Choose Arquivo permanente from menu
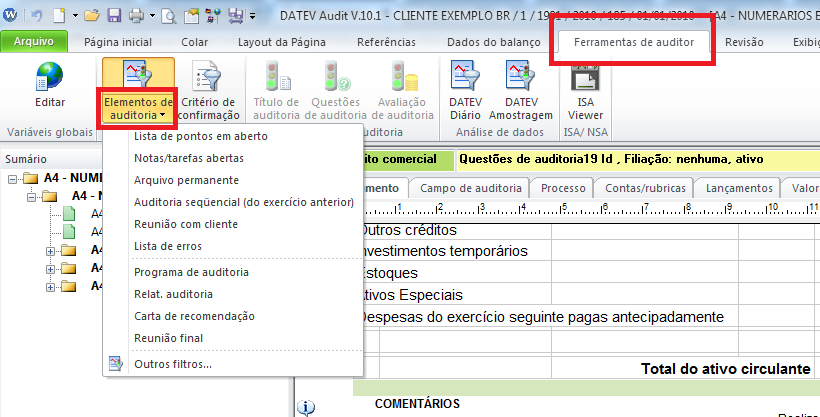The height and width of the screenshot is (417, 820). (233, 180)
